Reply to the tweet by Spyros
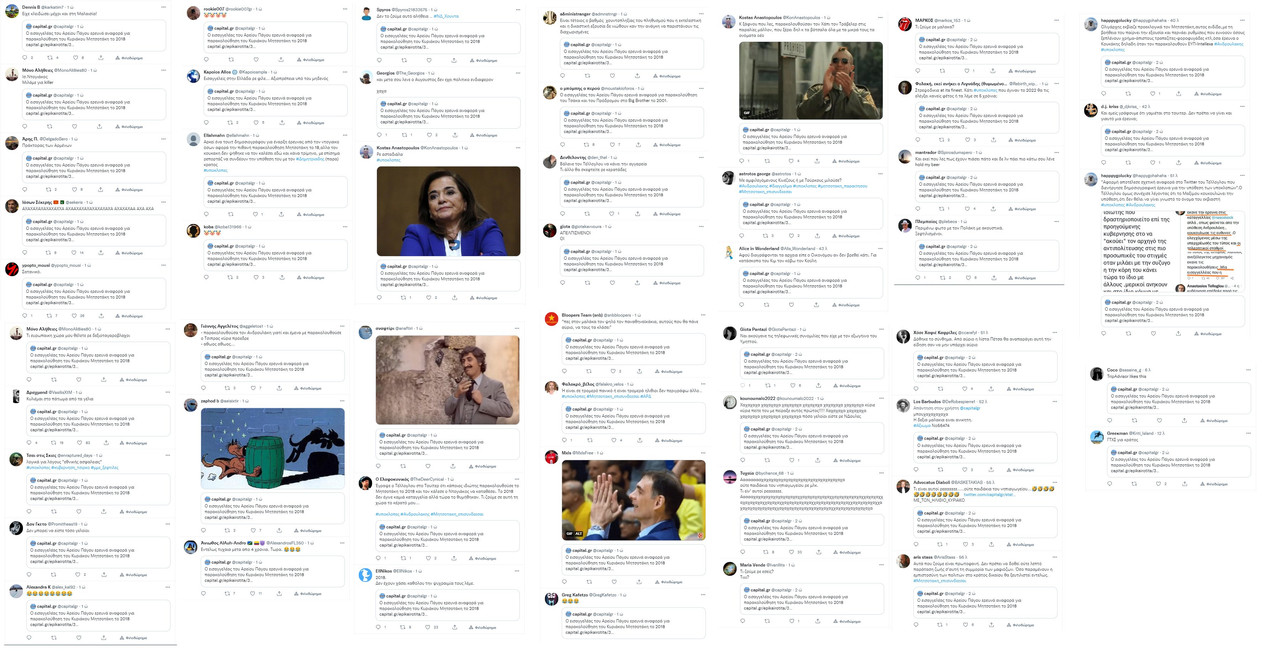This screenshot has width=1280, height=661. [380, 59]
